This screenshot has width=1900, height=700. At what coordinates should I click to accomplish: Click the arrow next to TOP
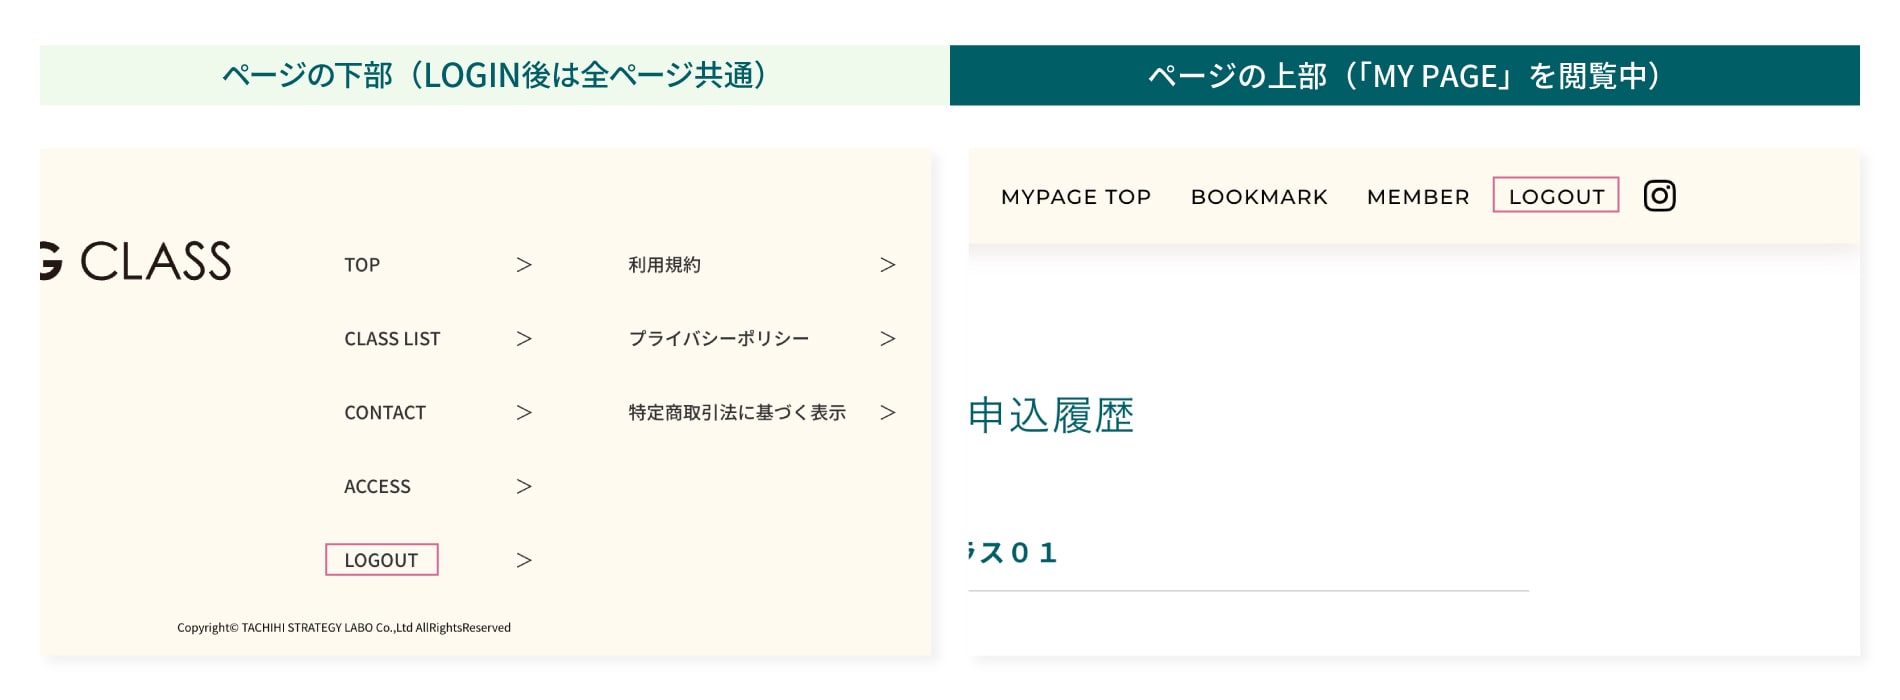(524, 265)
